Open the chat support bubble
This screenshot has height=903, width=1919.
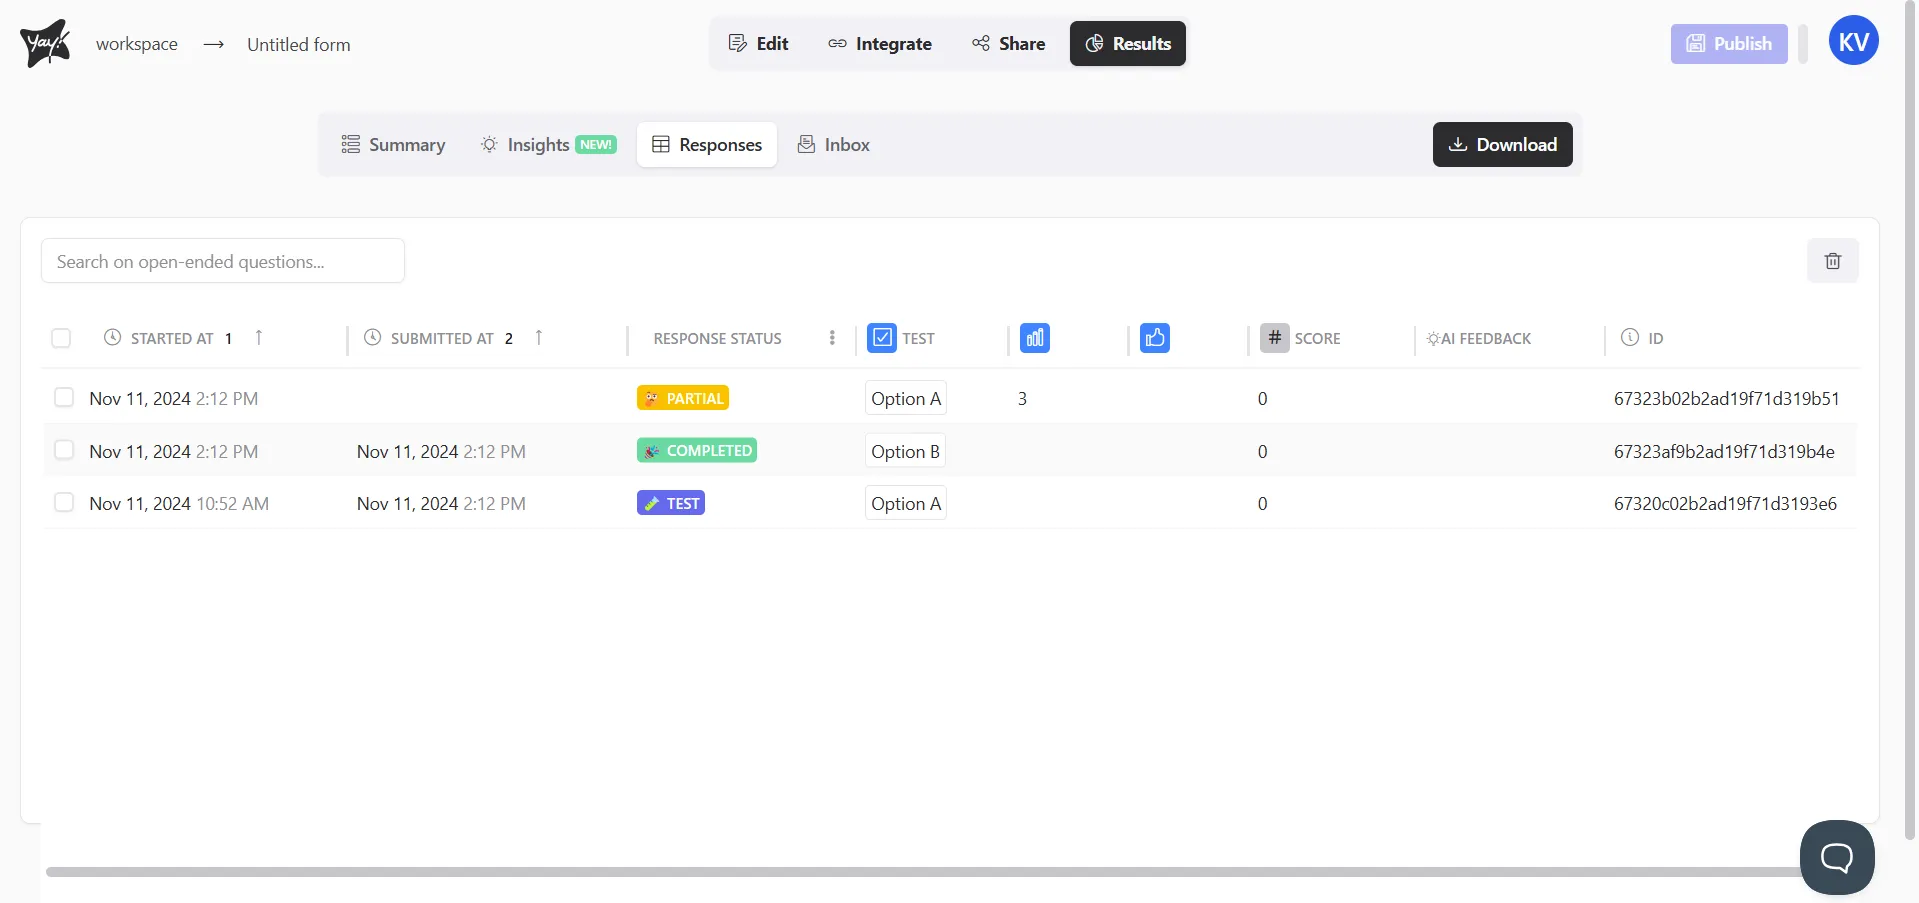[1837, 857]
